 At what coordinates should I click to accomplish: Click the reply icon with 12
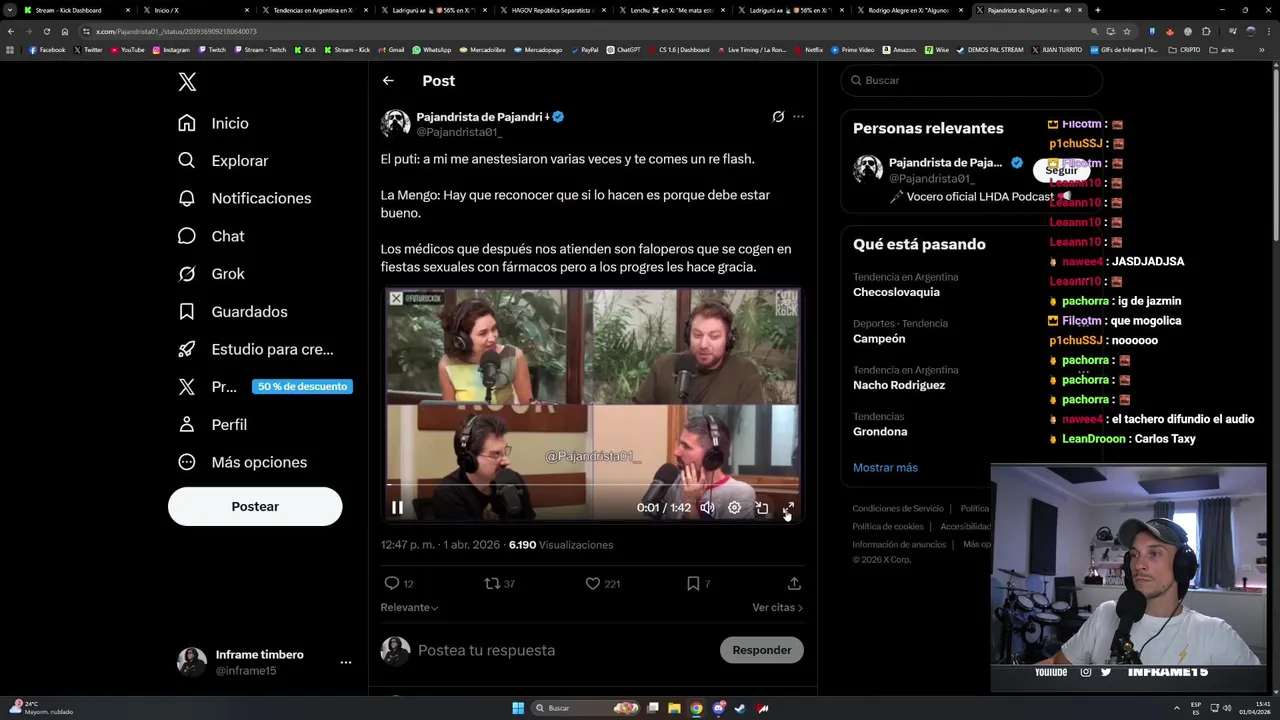point(398,583)
